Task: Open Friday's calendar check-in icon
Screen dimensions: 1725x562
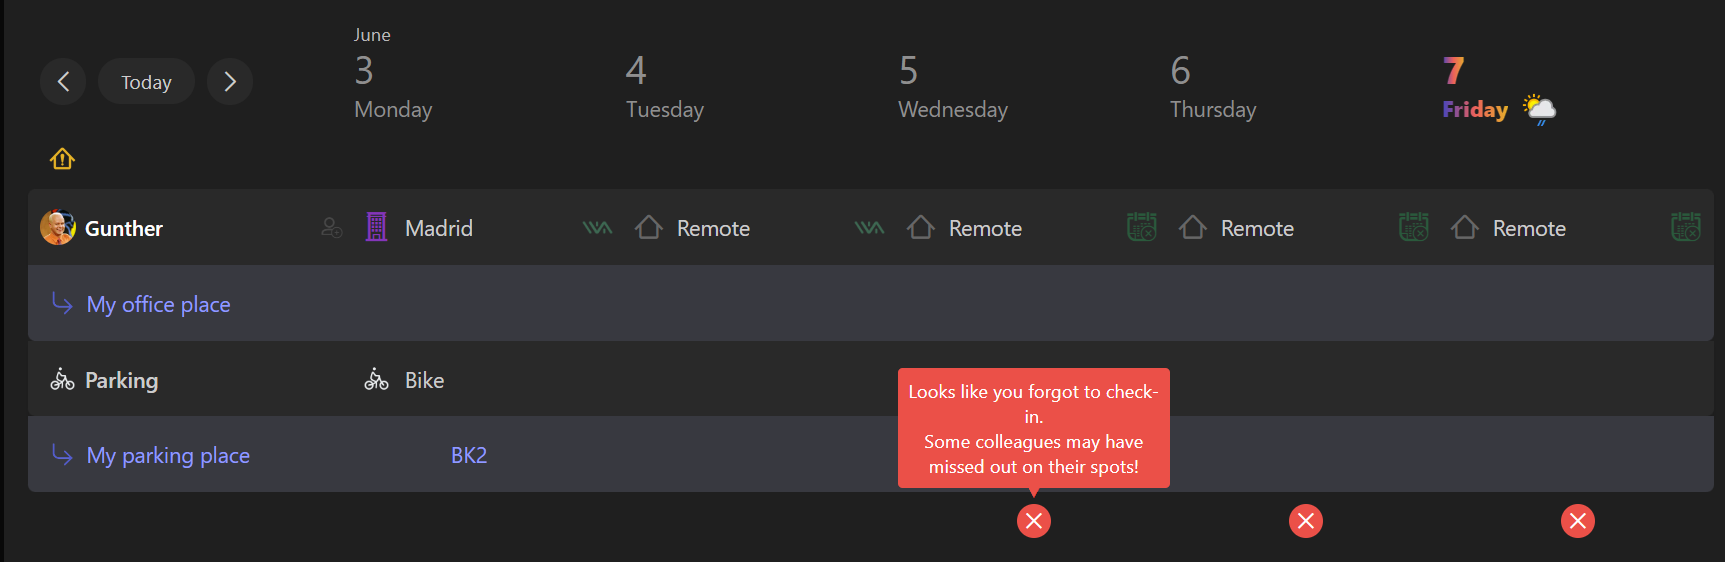Action: 1685,227
